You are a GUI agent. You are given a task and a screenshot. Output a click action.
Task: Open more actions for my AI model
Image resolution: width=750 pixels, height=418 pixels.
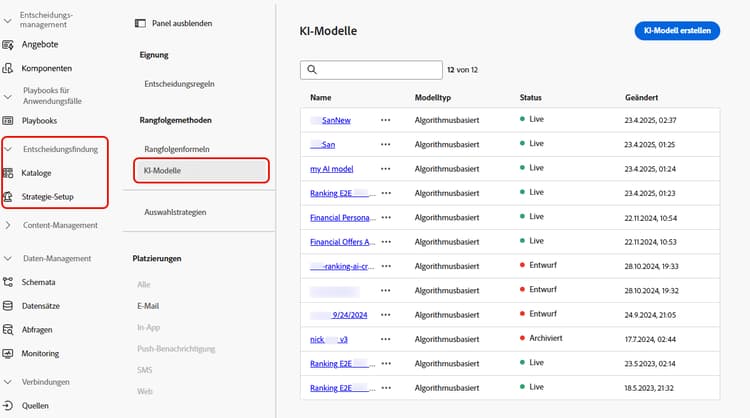click(x=386, y=168)
